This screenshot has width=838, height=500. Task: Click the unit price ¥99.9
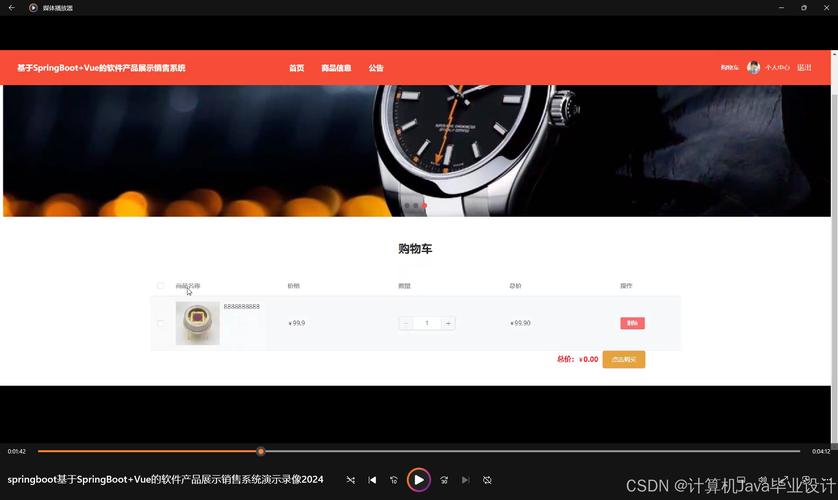tap(297, 323)
